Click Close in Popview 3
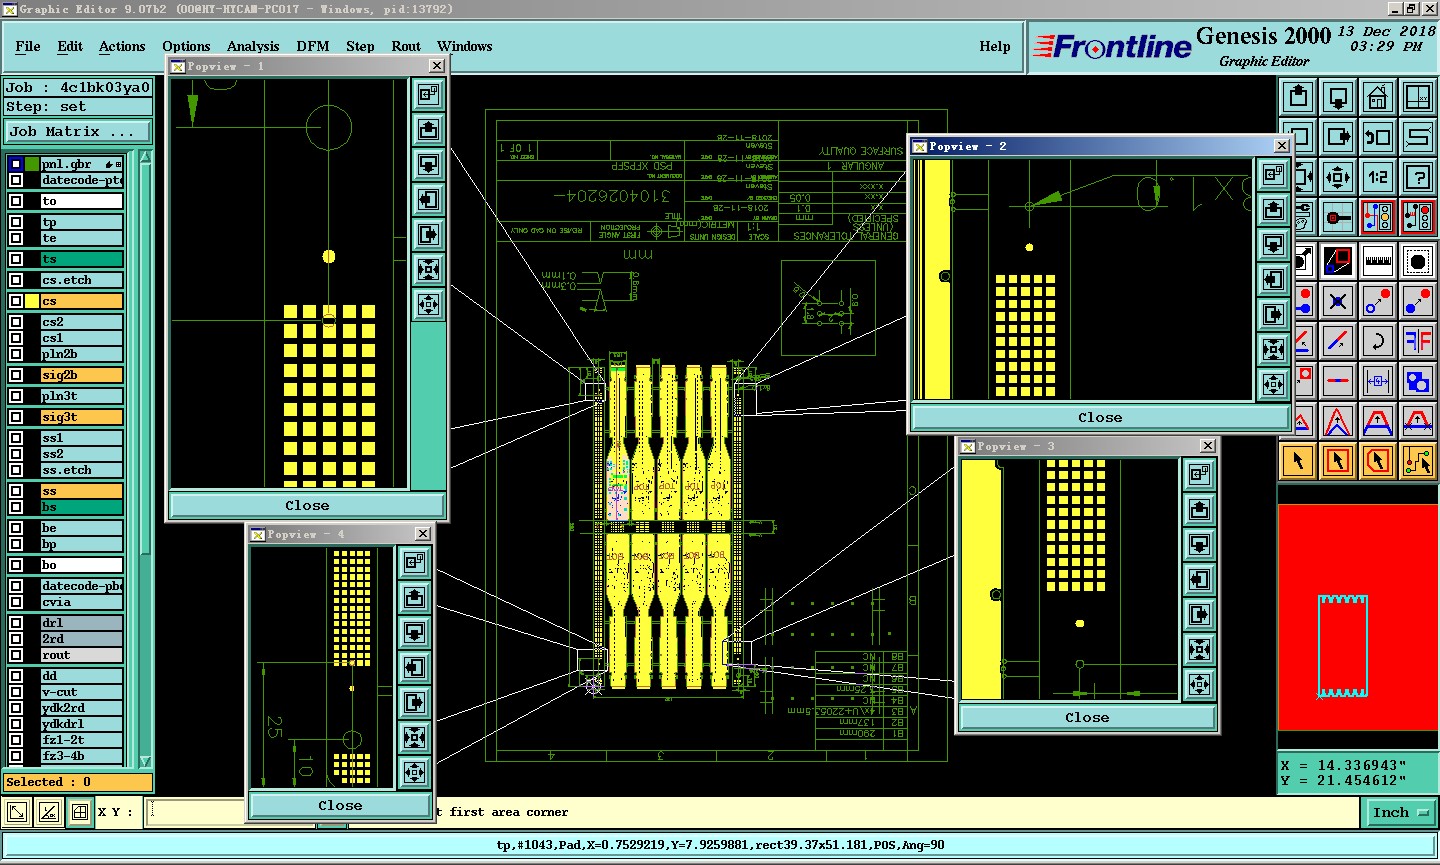Screen dimensions: 1440x865 (x=1087, y=717)
